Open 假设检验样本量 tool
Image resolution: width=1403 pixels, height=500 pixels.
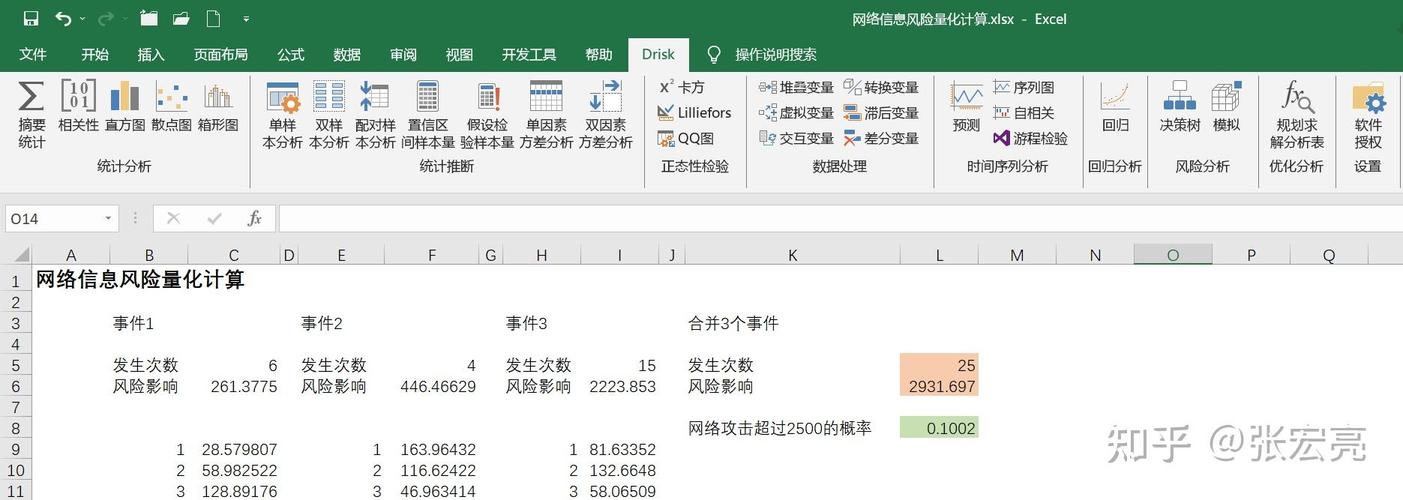tap(487, 114)
